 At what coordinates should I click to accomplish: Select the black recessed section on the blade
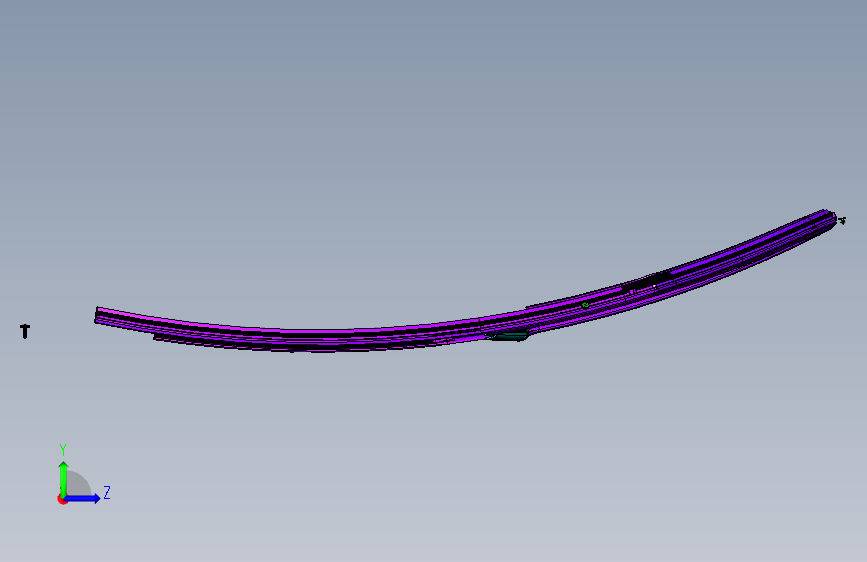tap(646, 282)
